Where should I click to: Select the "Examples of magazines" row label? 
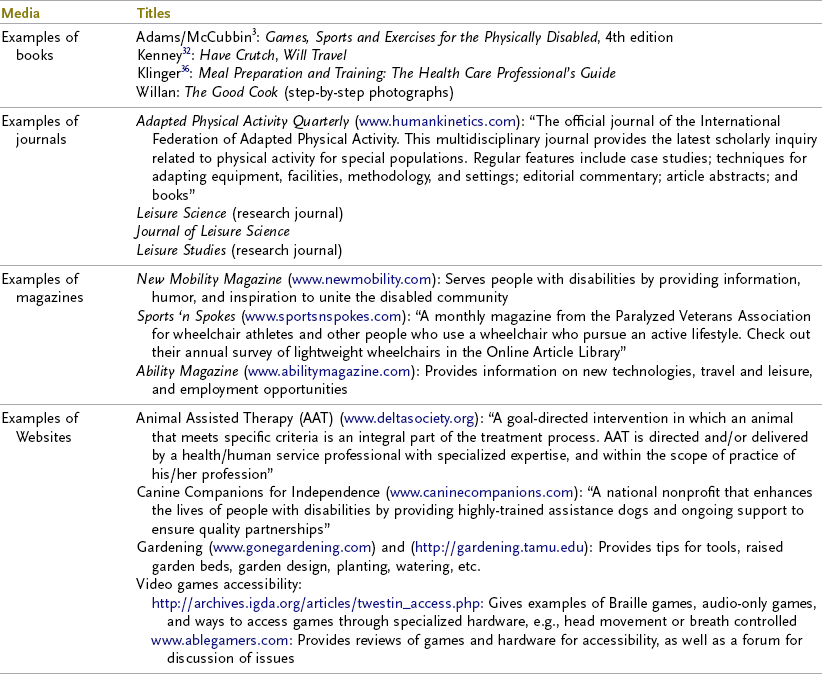coord(42,288)
